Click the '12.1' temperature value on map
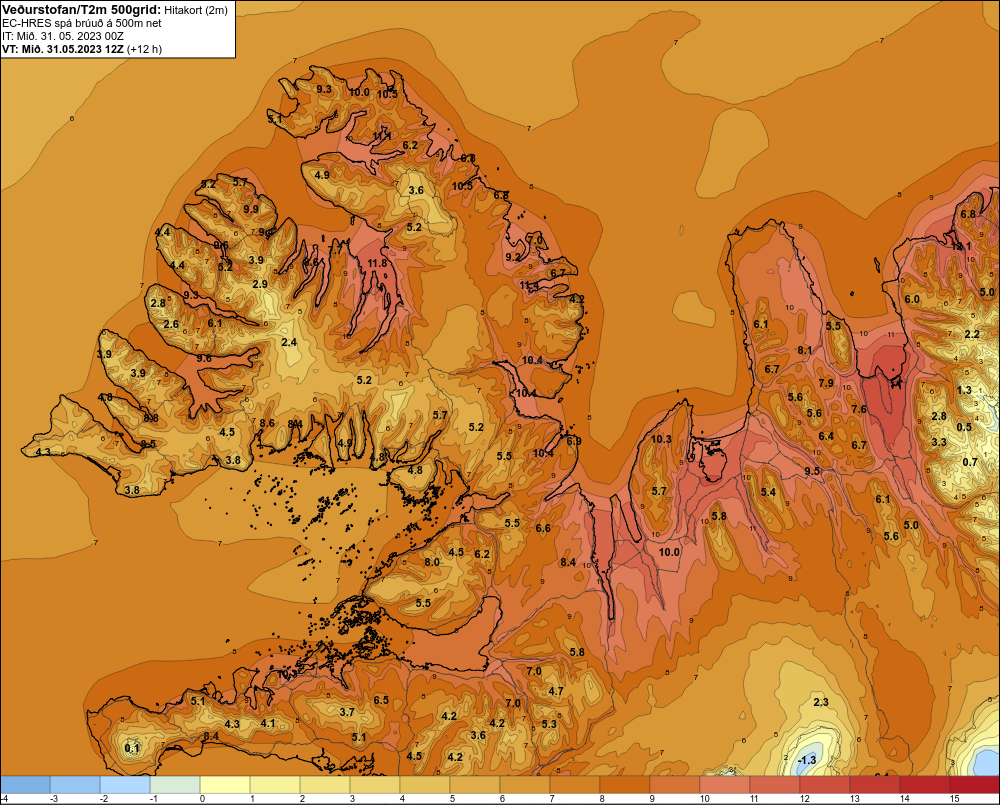 pos(960,246)
